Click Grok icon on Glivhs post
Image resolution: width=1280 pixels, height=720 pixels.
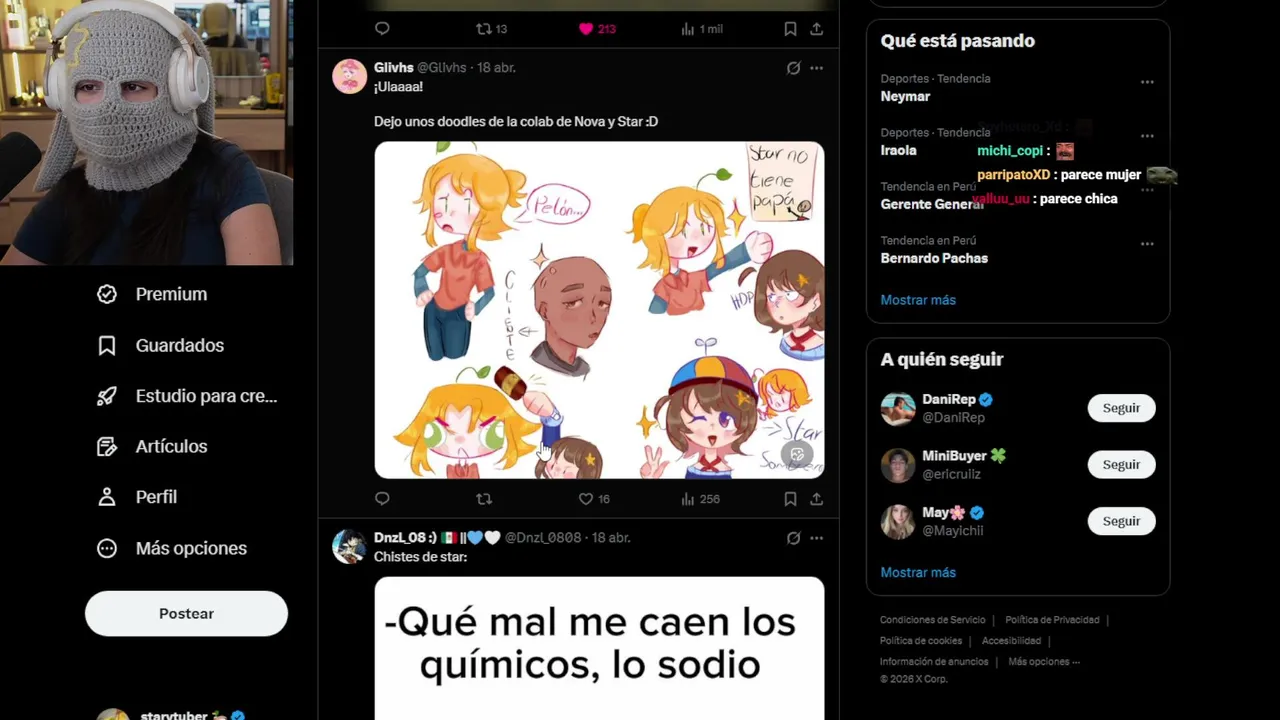point(793,68)
